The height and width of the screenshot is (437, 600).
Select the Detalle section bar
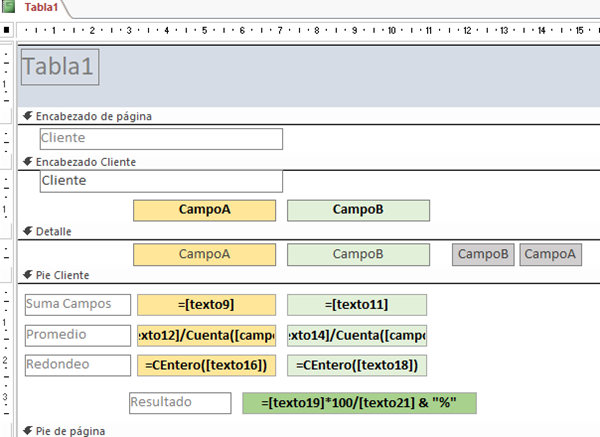pyautogui.click(x=308, y=232)
